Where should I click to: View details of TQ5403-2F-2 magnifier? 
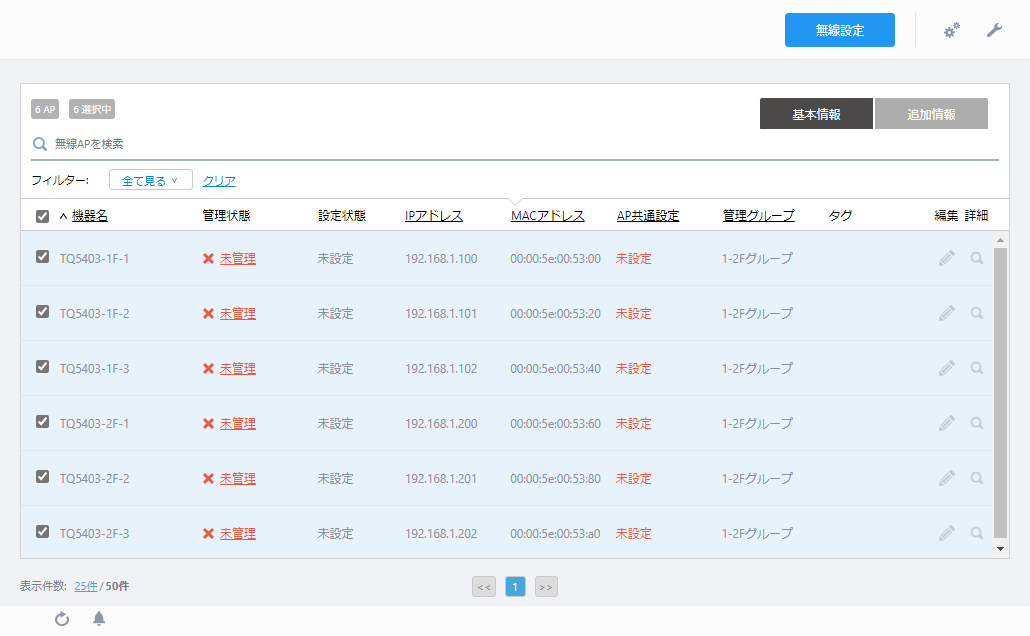tap(977, 478)
